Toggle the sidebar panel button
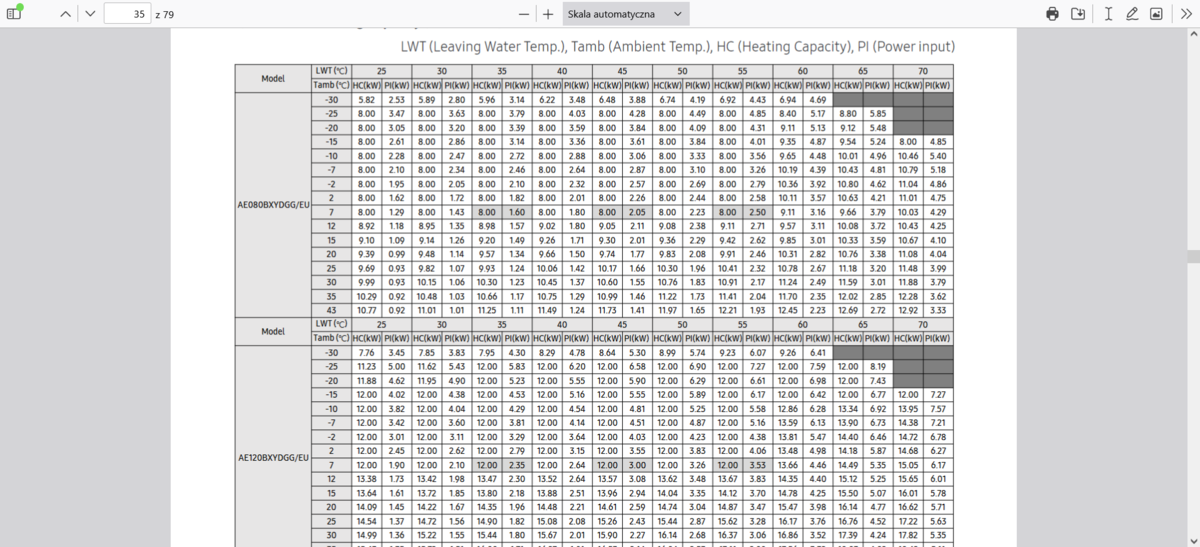Screen dimensions: 1200x547 point(14,14)
